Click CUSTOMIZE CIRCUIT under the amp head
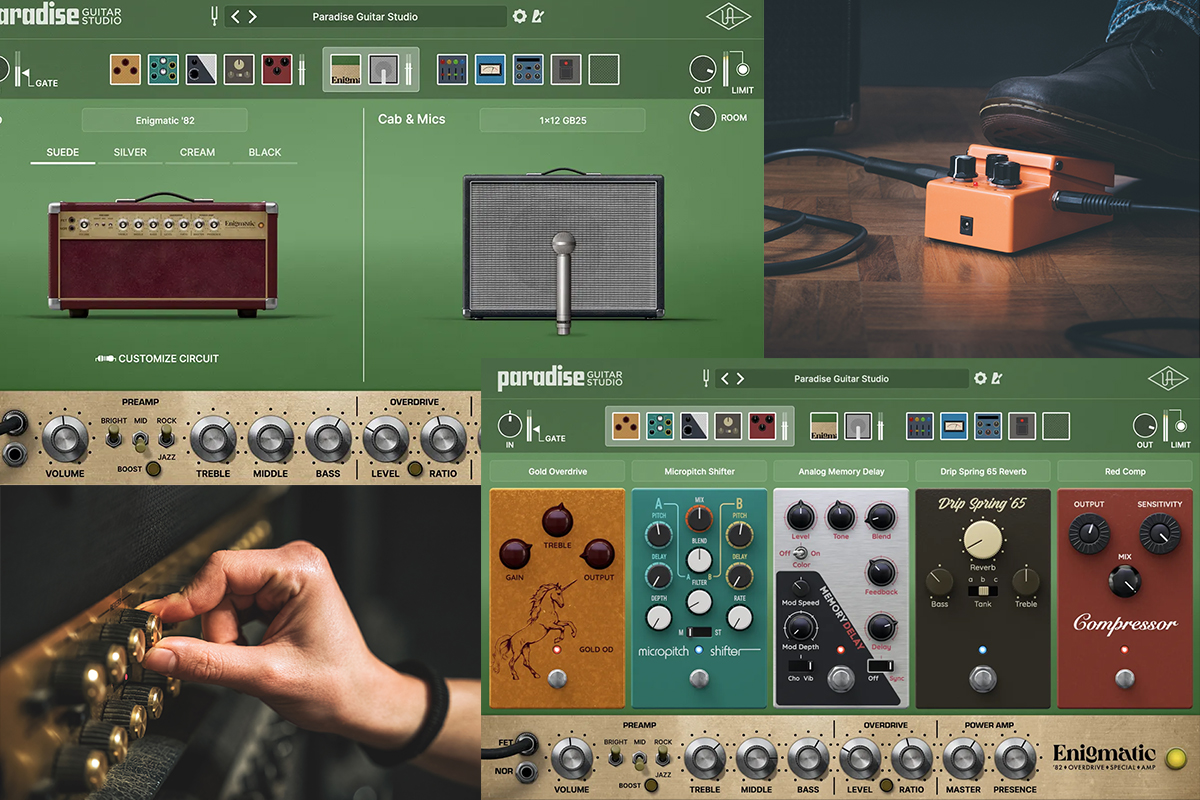Image resolution: width=1200 pixels, height=800 pixels. (160, 358)
